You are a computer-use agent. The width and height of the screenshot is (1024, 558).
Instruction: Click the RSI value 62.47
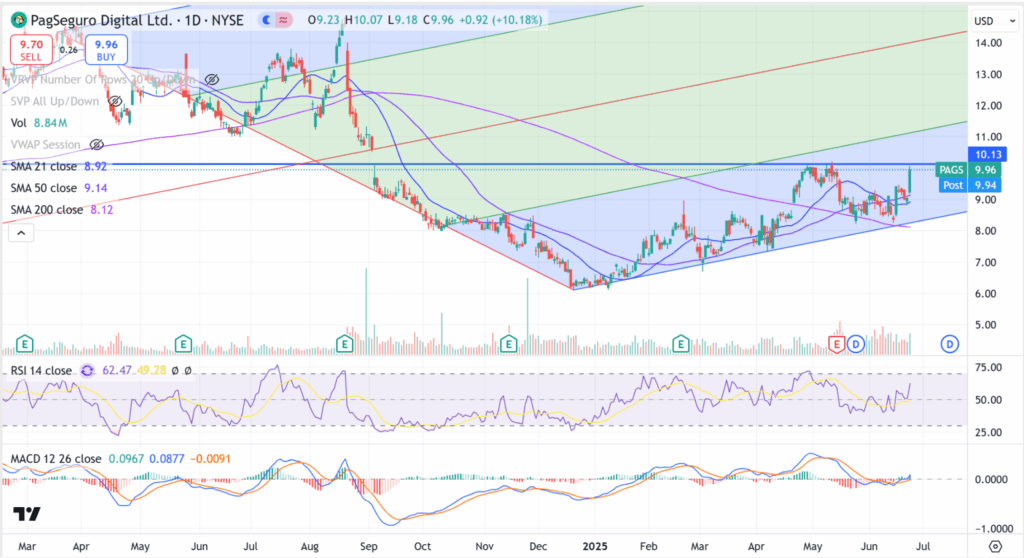(117, 370)
